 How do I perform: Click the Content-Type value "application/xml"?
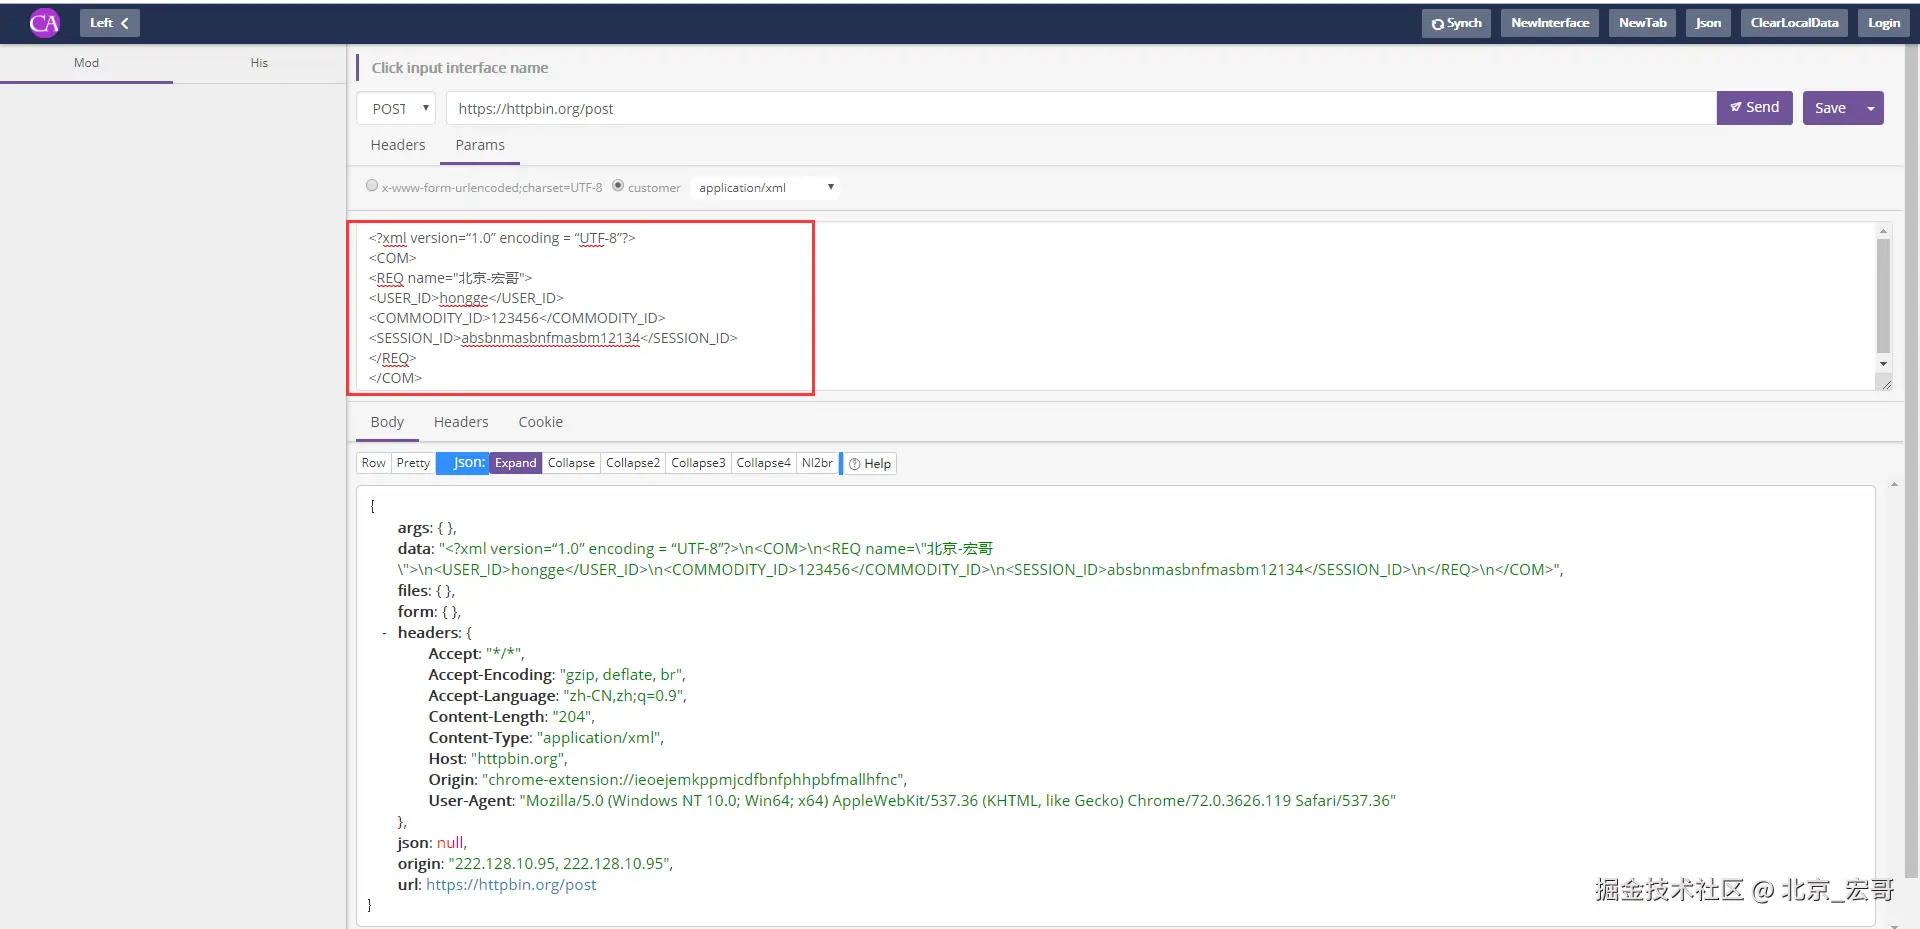point(598,738)
